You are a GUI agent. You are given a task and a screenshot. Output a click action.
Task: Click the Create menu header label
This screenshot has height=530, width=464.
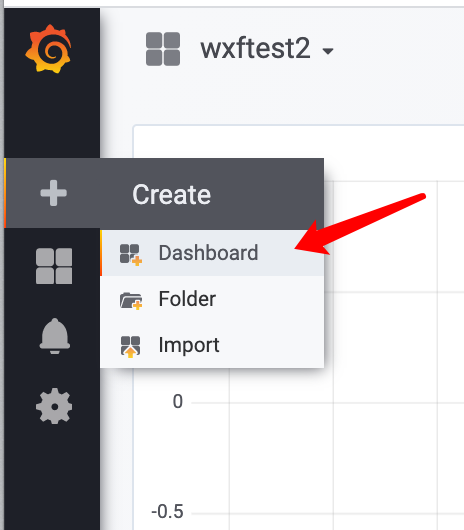coord(171,194)
